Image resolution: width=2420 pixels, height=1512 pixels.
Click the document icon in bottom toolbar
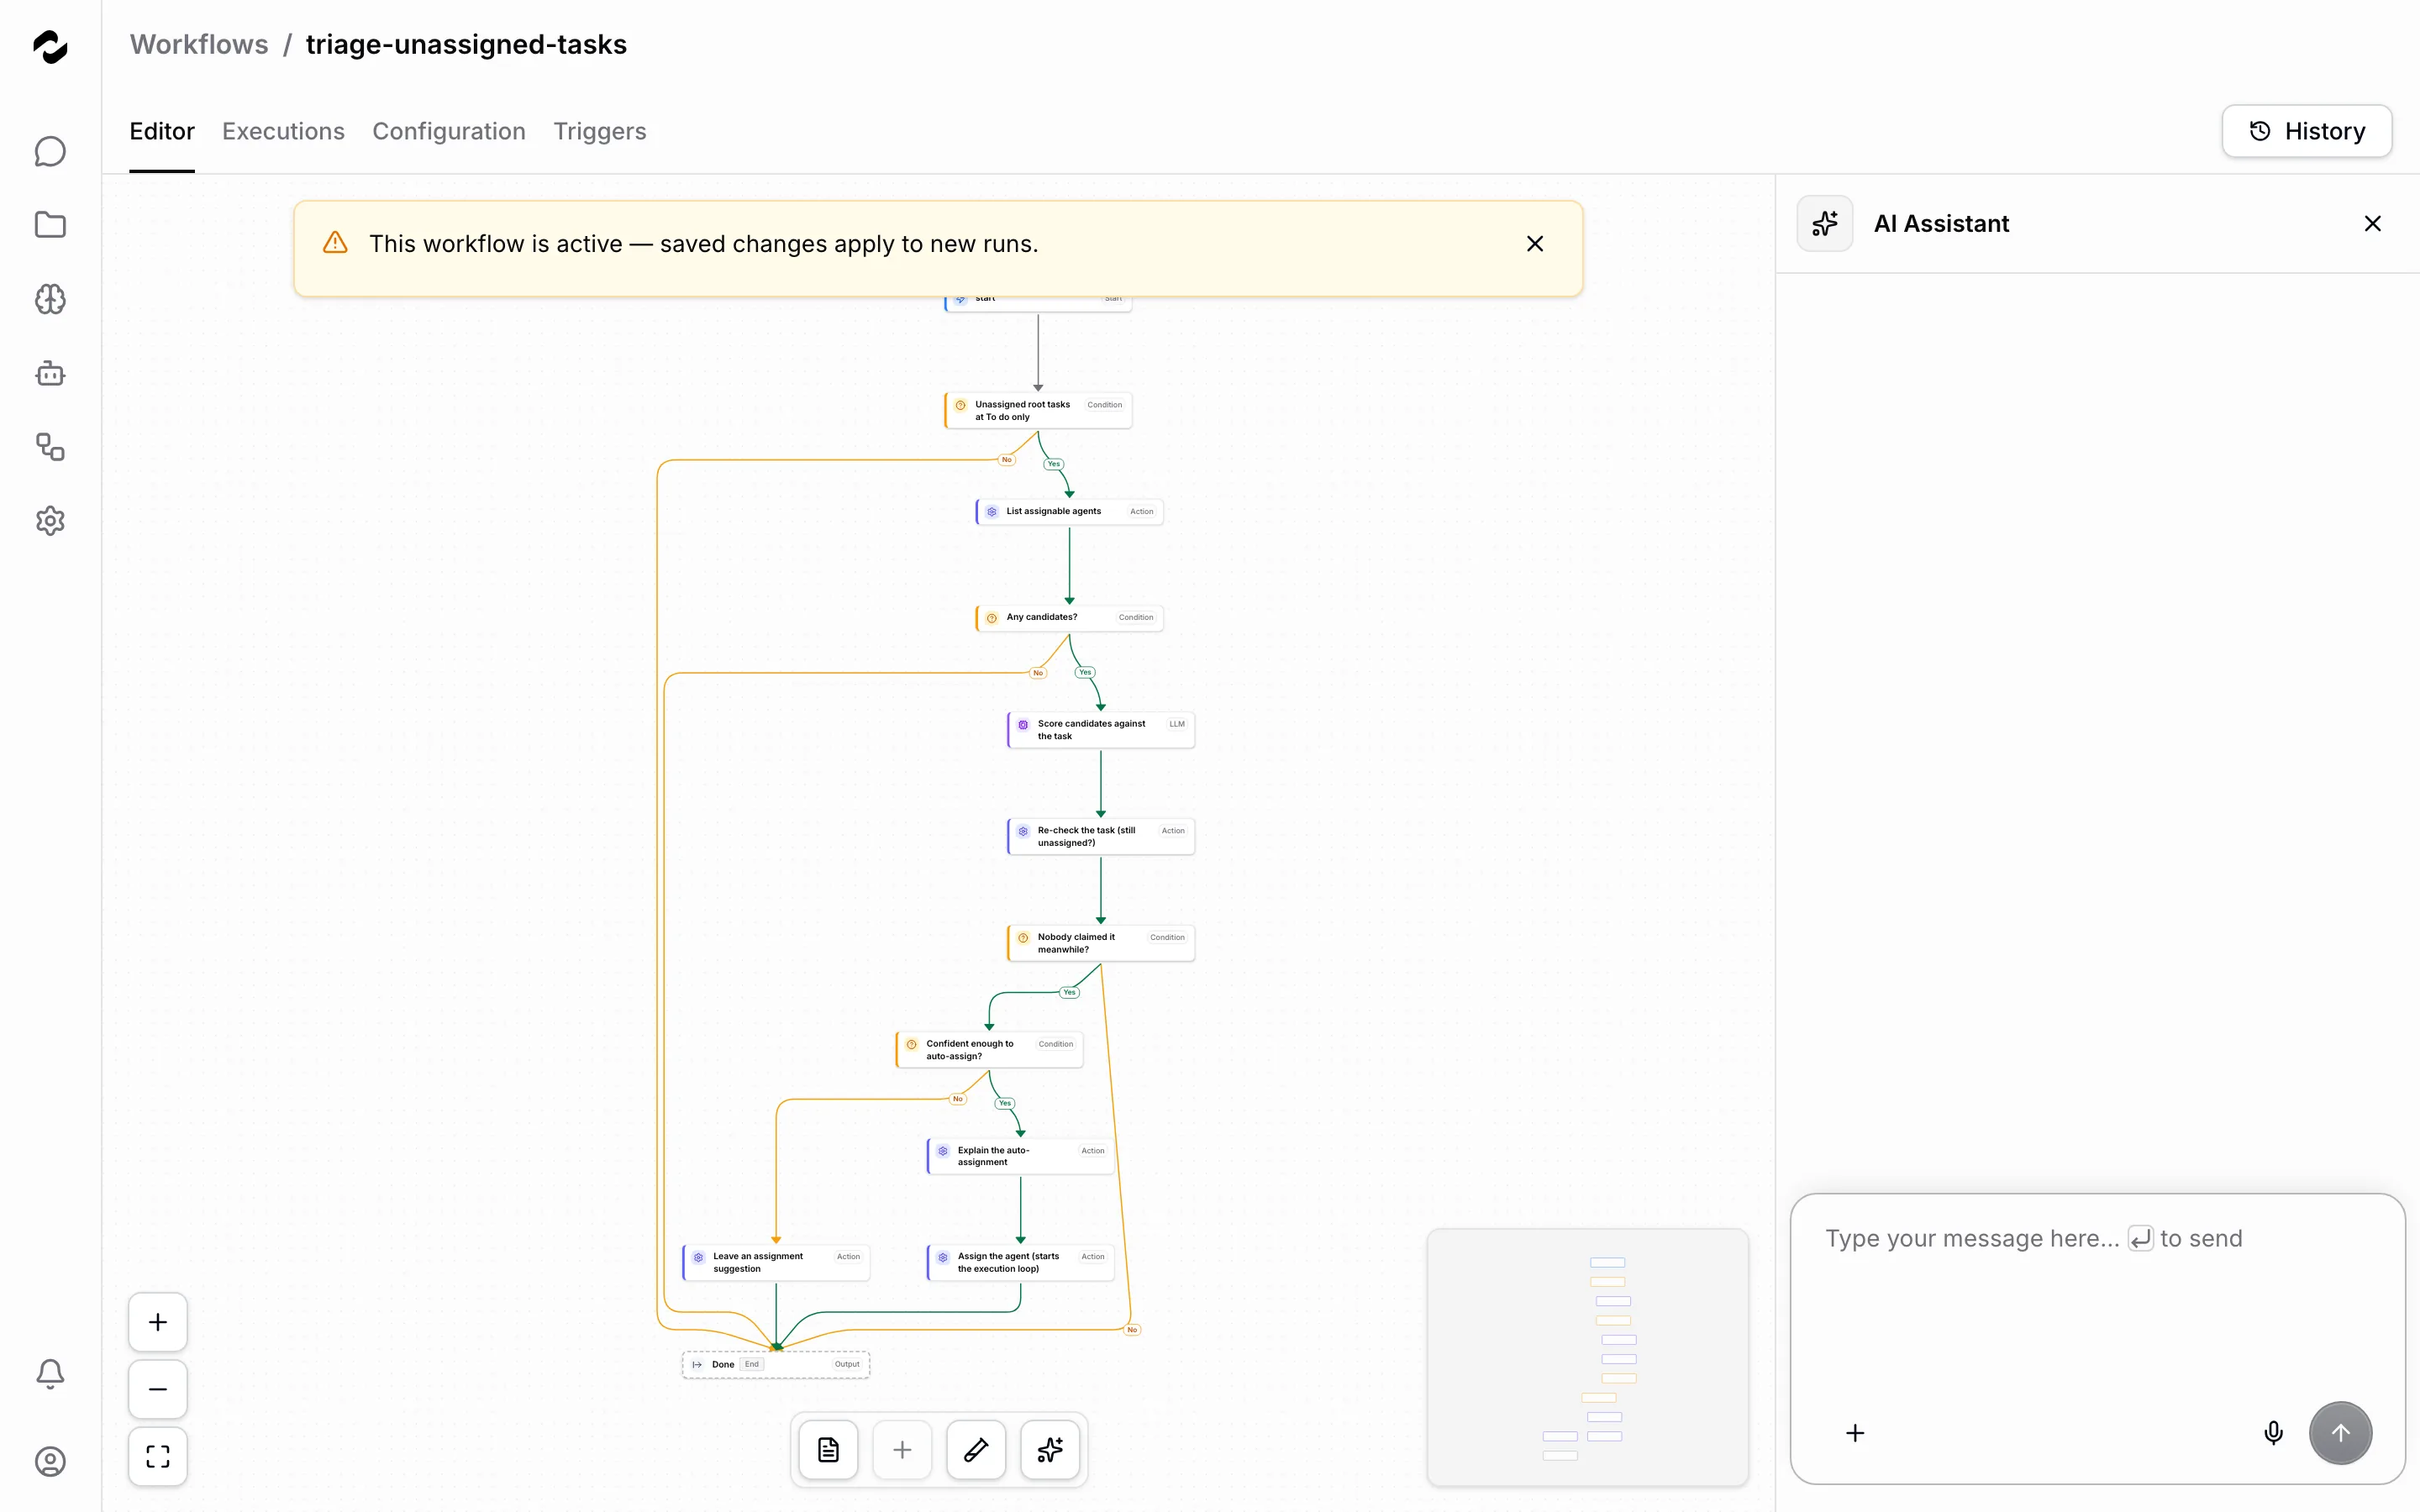(x=828, y=1450)
